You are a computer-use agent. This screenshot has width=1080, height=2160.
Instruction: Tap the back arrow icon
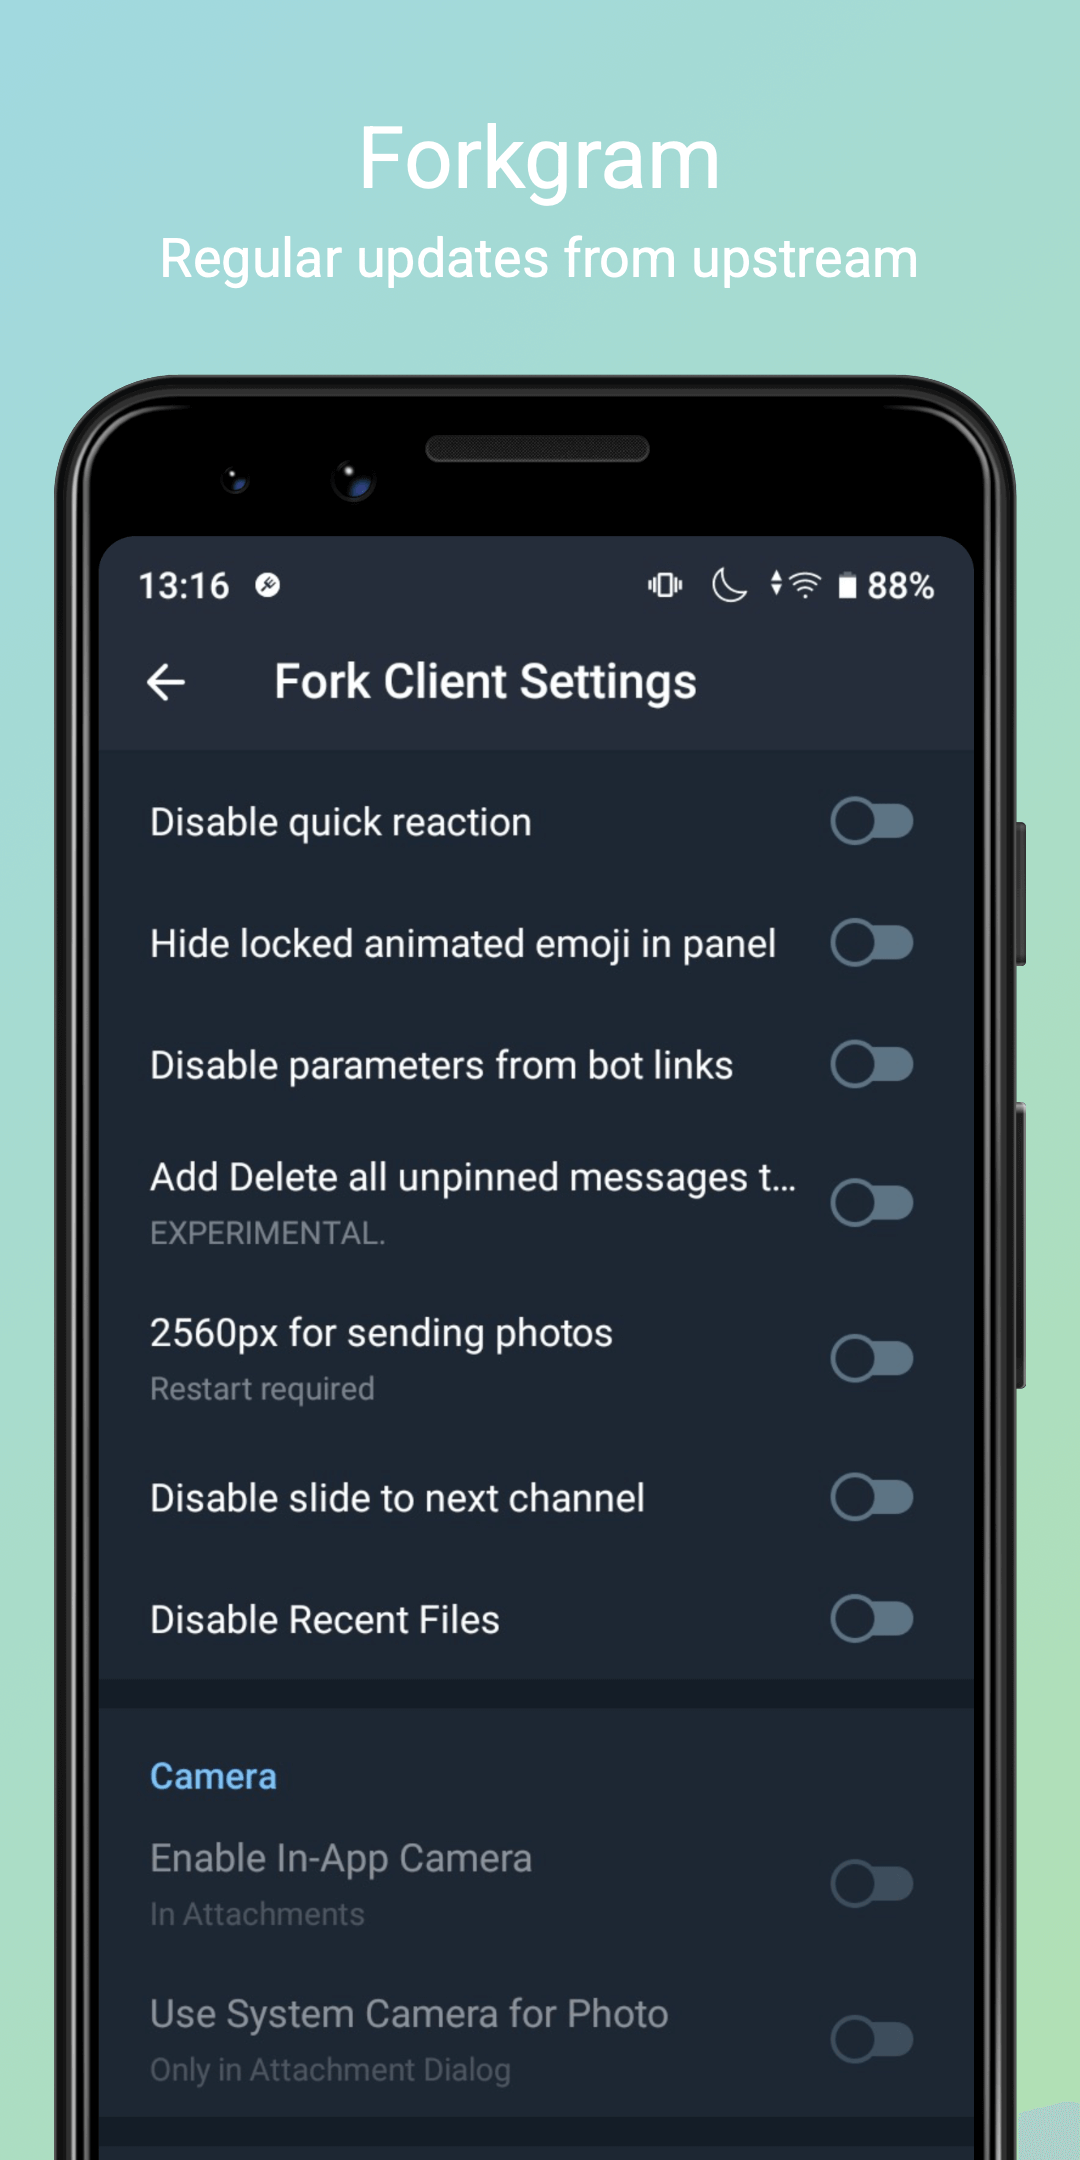click(x=166, y=683)
